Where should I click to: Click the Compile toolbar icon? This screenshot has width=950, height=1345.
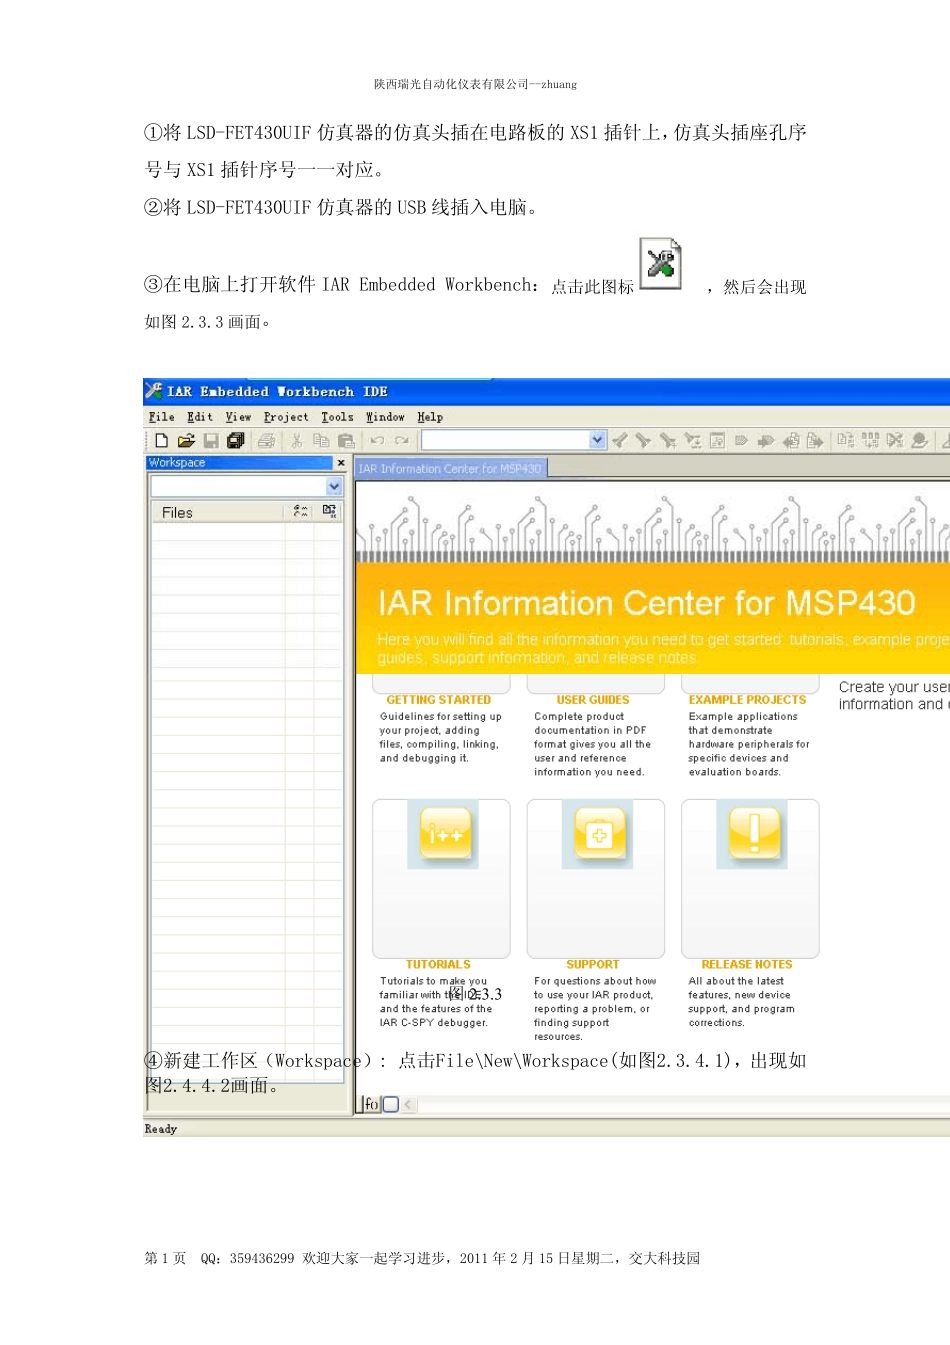tap(846, 440)
